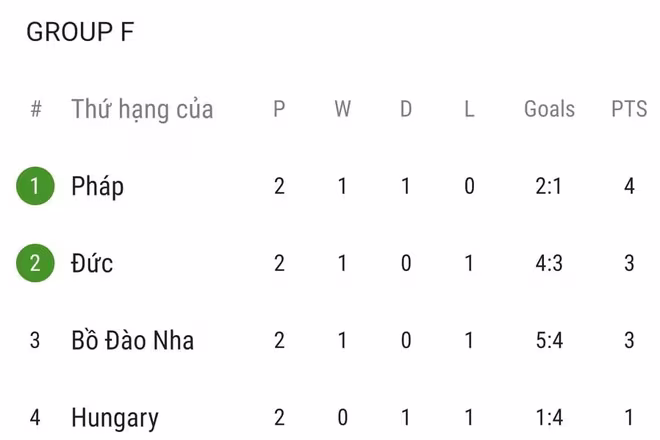Click the green rank 2 badge

point(35,263)
